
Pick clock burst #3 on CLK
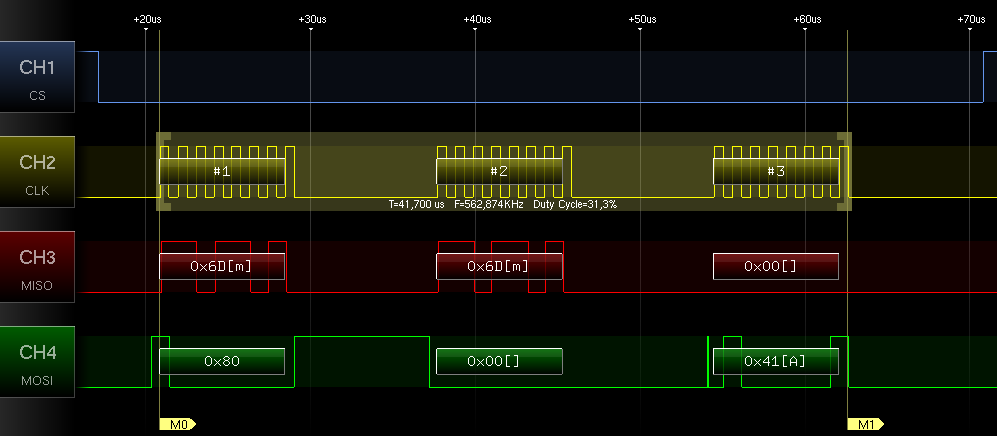coord(775,171)
